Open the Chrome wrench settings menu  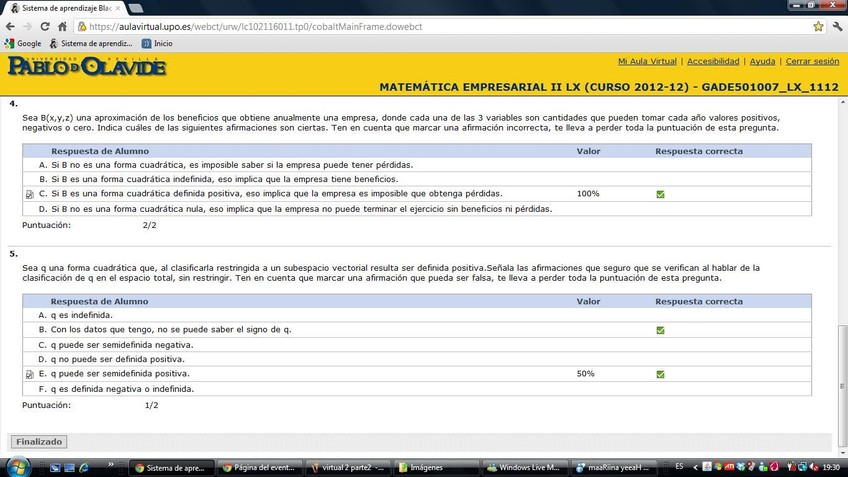point(837,26)
